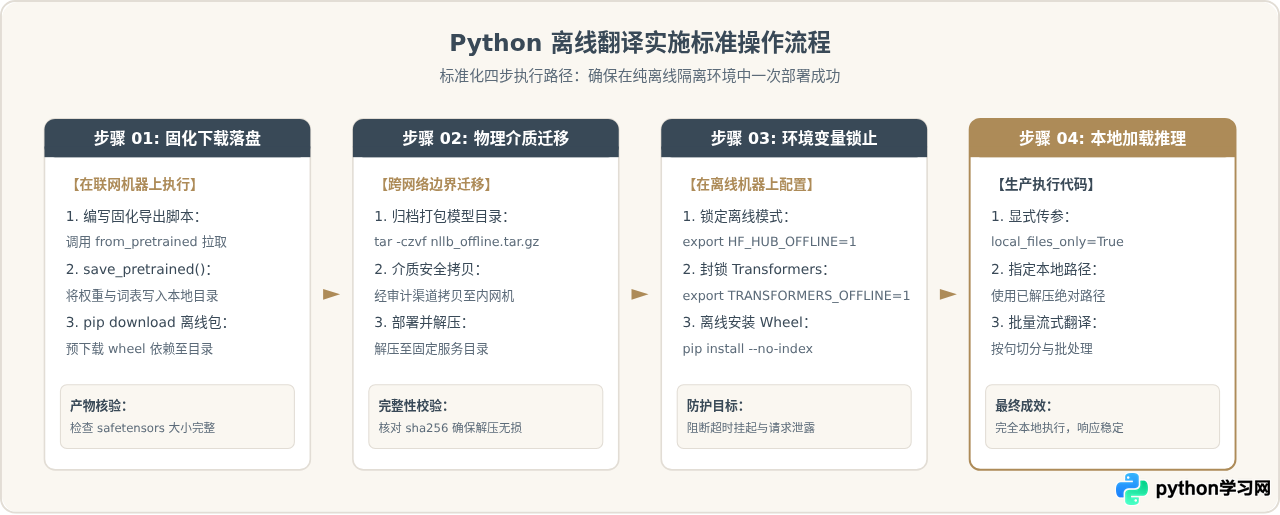Click the text "将权重与词表写入本地目录"

point(142,295)
